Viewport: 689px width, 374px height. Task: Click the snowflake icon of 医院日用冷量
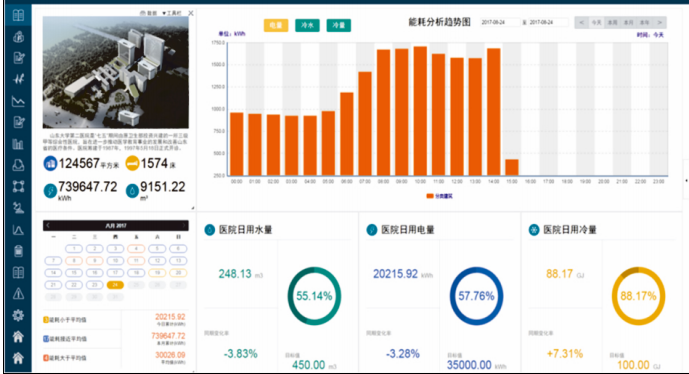click(534, 229)
